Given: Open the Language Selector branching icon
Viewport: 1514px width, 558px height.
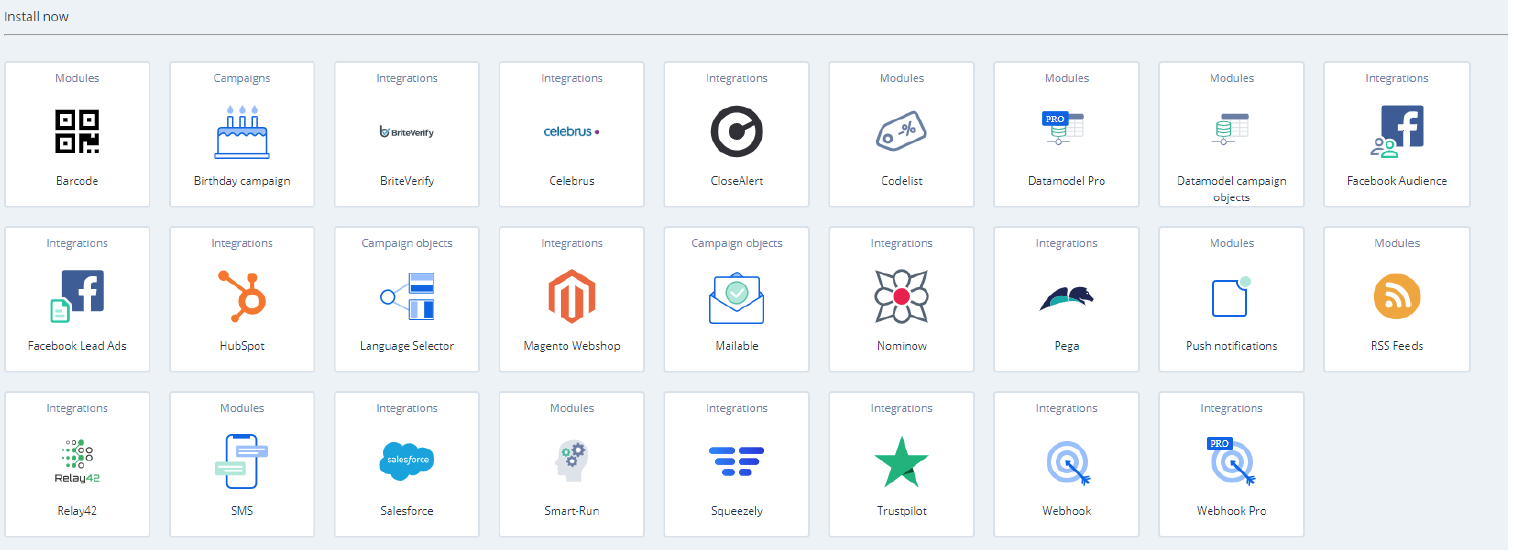Looking at the screenshot, I should coord(407,296).
